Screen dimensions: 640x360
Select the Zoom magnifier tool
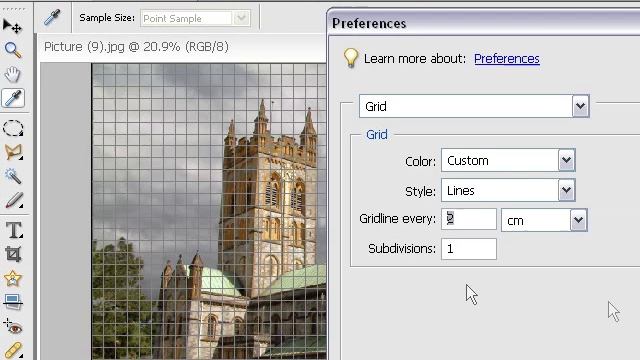[x=13, y=50]
